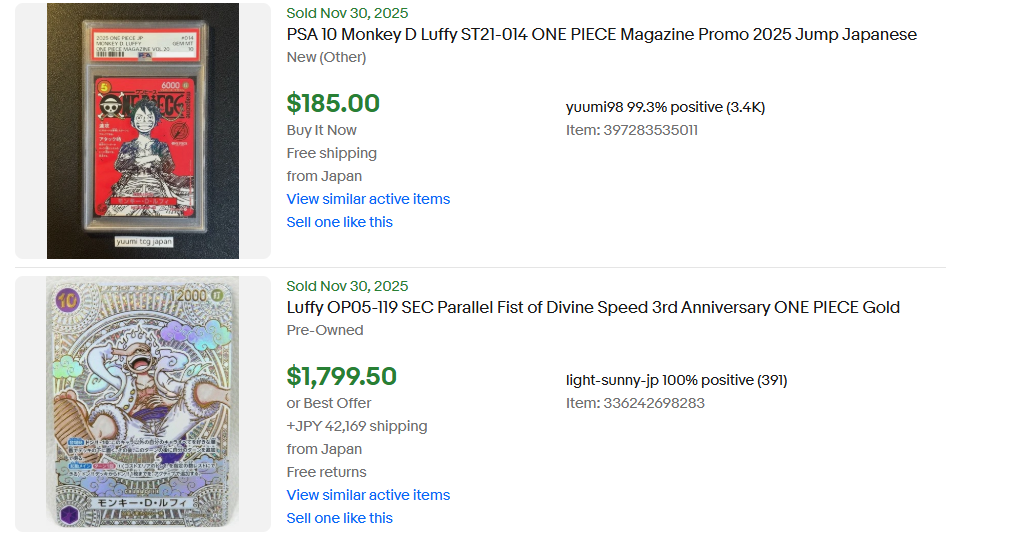
Task: Click the $1,799.50 sold price
Action: click(341, 376)
